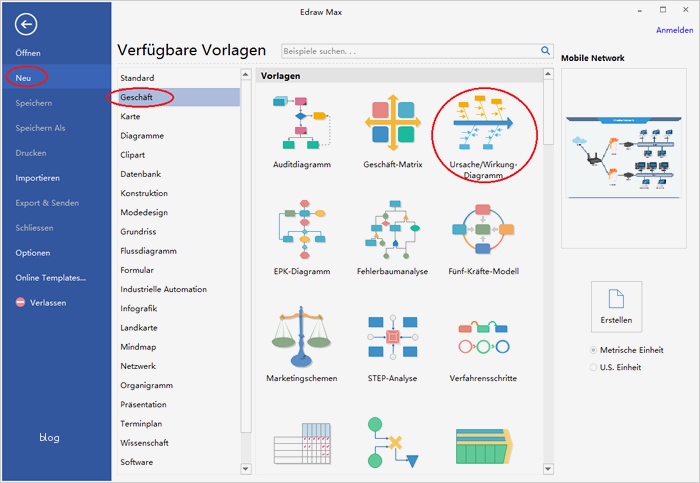Click the Mobile Network preview thumbnail
The image size is (700, 483).
[624, 158]
